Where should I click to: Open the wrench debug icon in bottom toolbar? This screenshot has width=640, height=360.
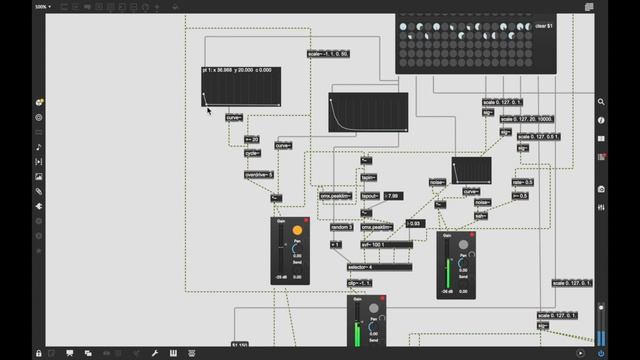(x=155, y=353)
